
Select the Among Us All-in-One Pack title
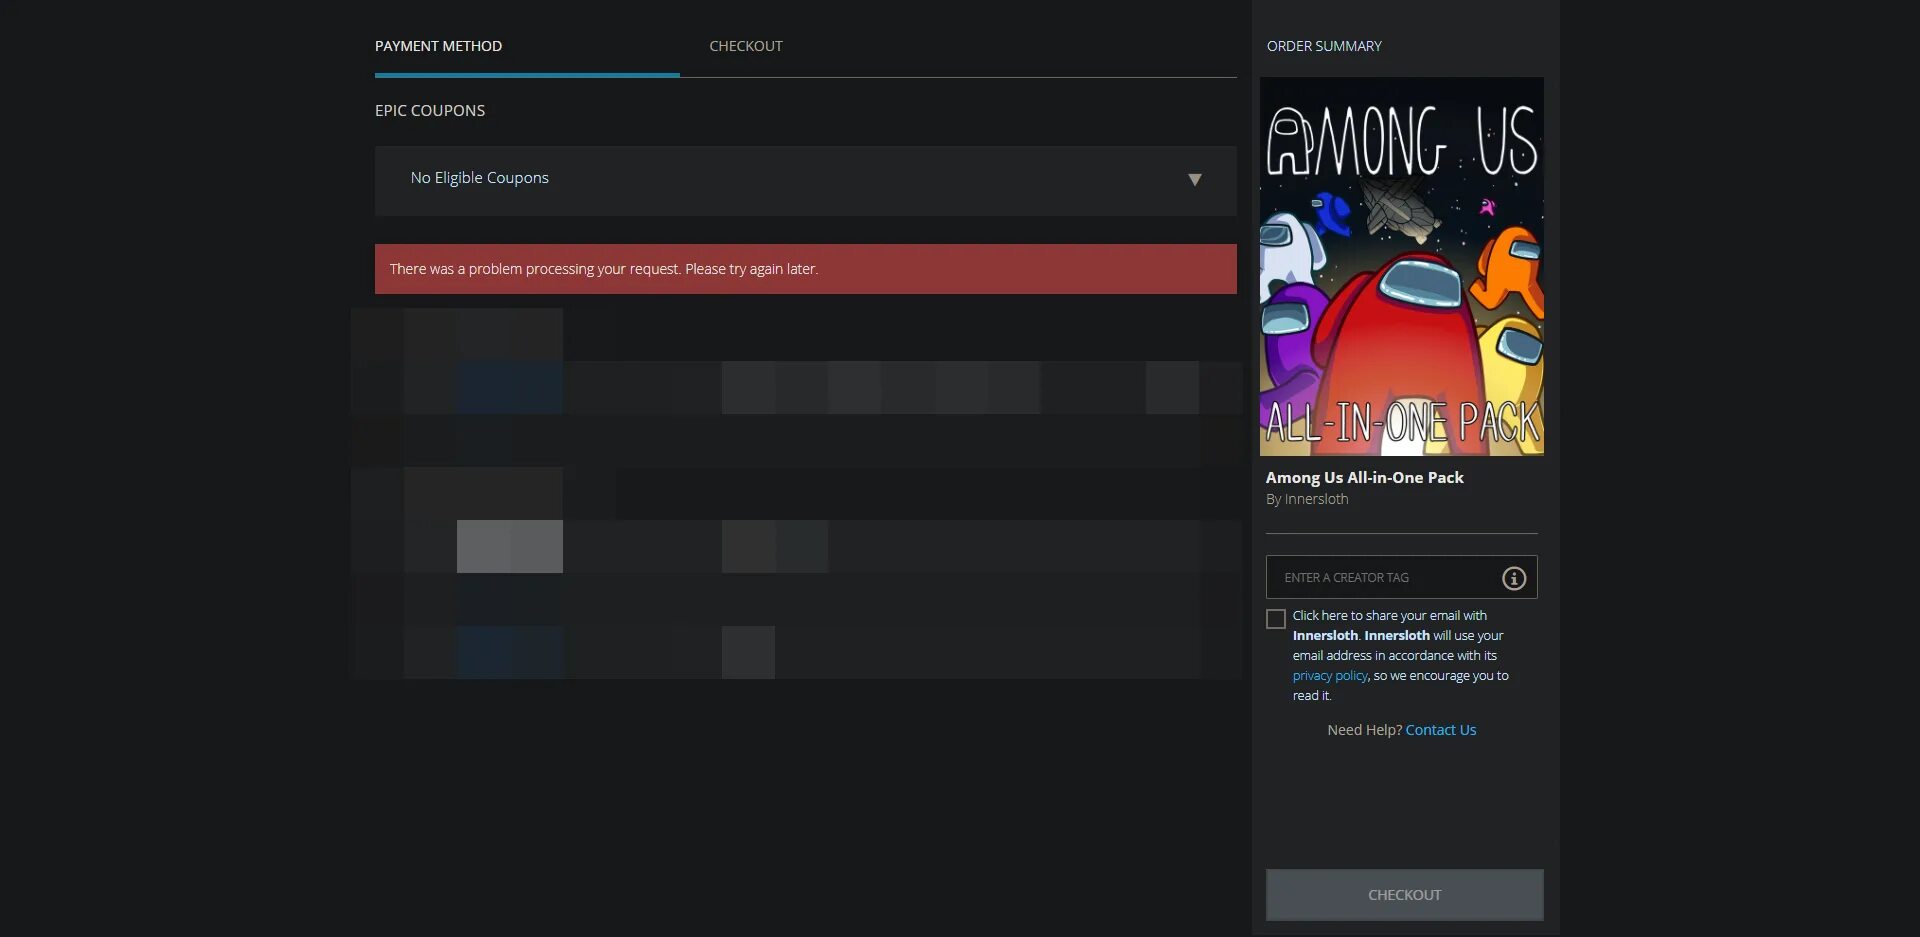pyautogui.click(x=1364, y=478)
